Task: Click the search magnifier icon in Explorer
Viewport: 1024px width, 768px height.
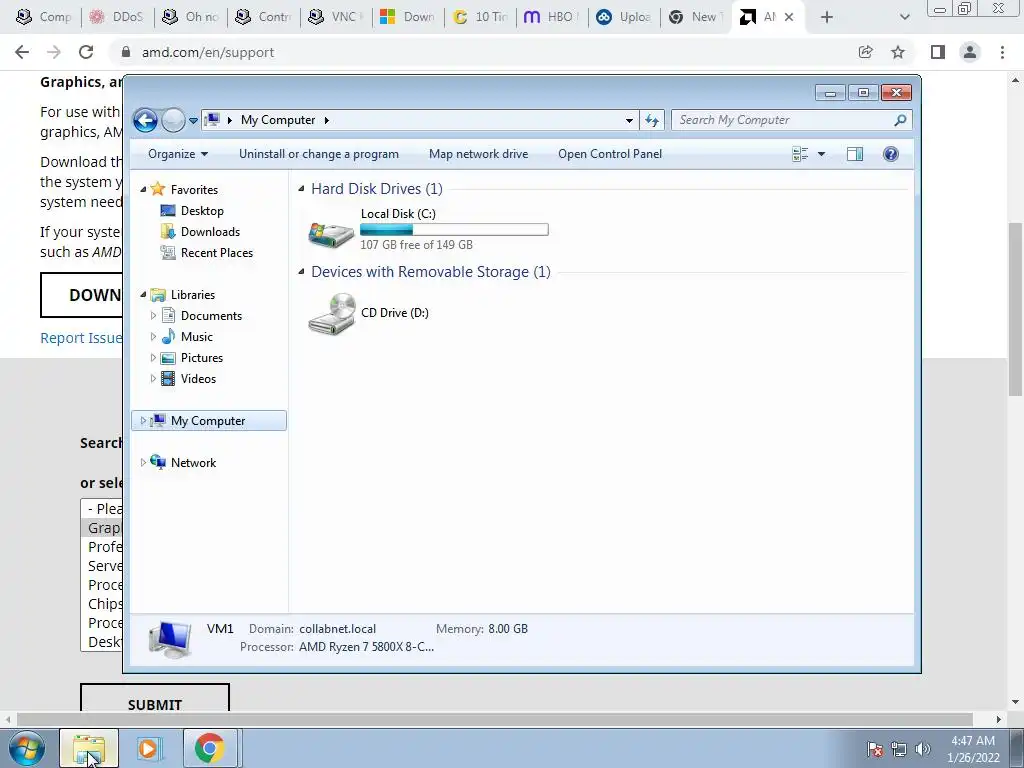Action: point(901,120)
